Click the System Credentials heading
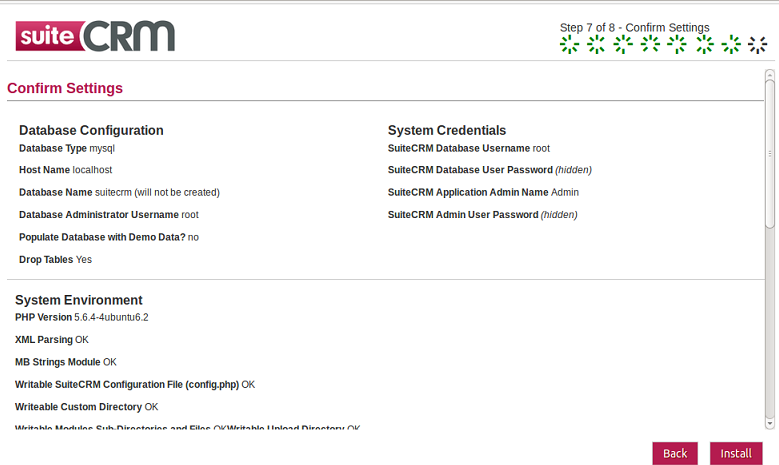779x465 pixels. point(447,130)
